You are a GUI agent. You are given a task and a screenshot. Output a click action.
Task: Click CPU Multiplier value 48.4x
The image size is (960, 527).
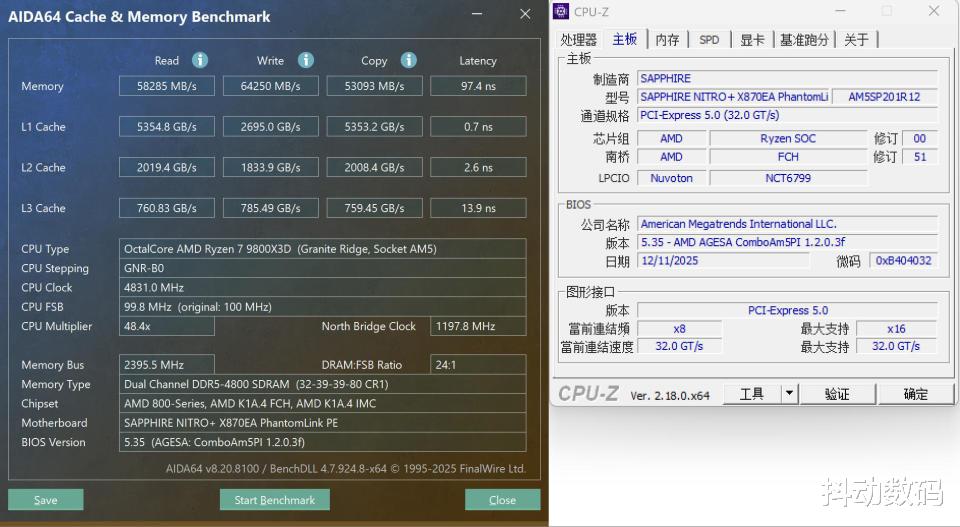click(167, 326)
